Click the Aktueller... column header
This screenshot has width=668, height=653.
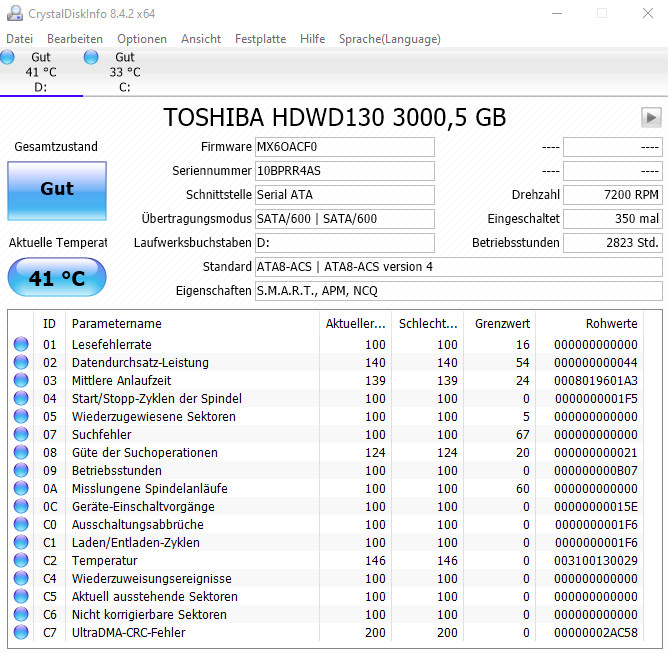356,323
